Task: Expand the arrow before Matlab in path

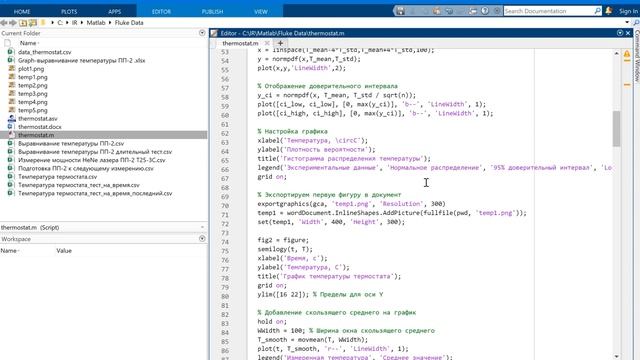Action: (x=82, y=23)
